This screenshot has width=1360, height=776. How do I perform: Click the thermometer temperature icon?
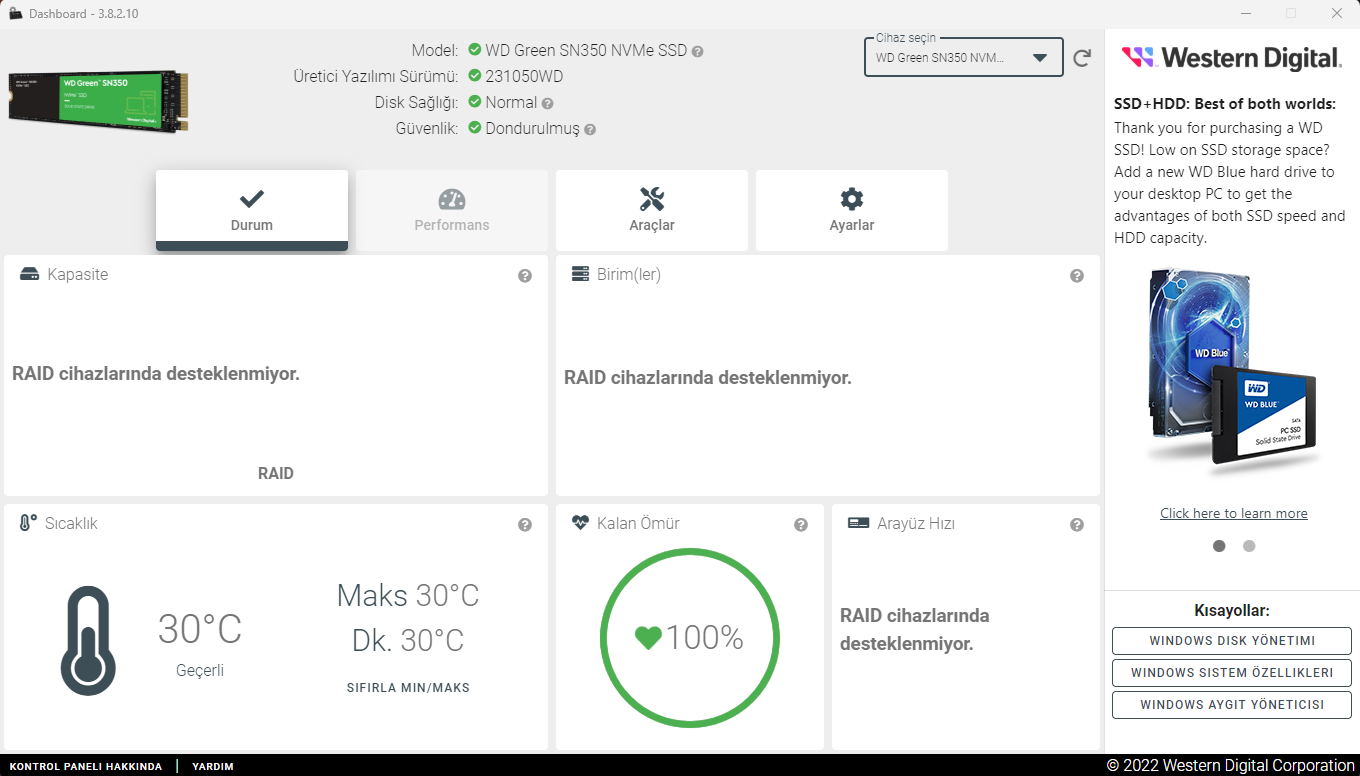click(88, 641)
